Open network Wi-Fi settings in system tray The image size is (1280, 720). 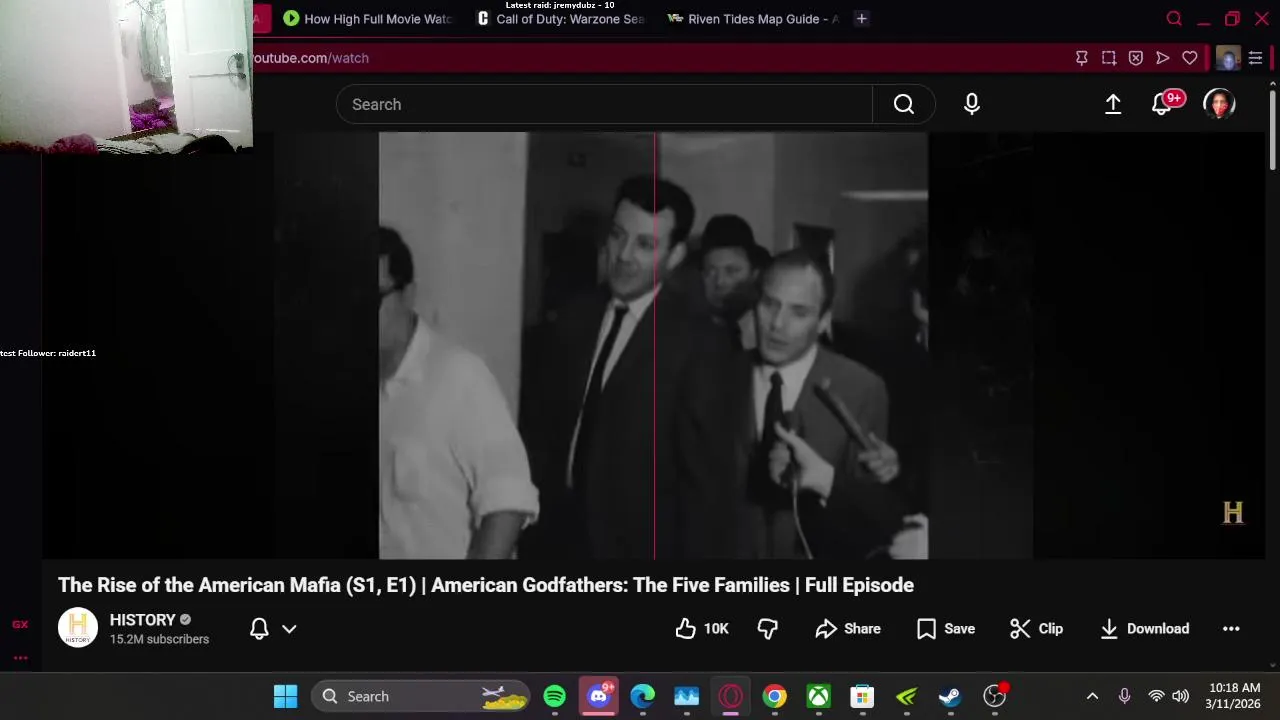coord(1156,696)
